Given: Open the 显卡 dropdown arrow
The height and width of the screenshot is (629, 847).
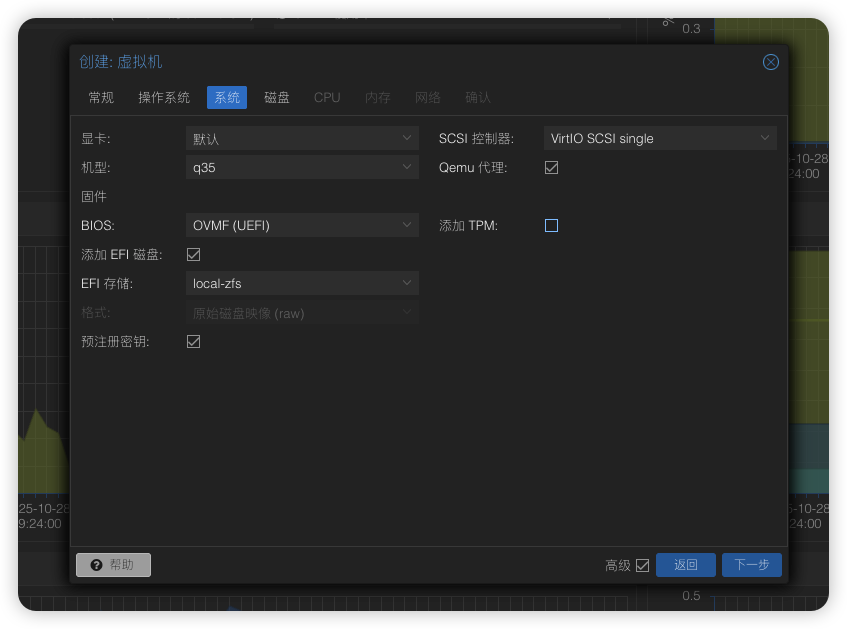Looking at the screenshot, I should [407, 138].
